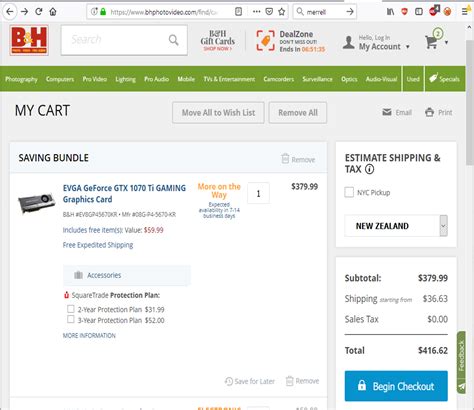Expand the Accessories section
The height and width of the screenshot is (410, 474).
127,275
